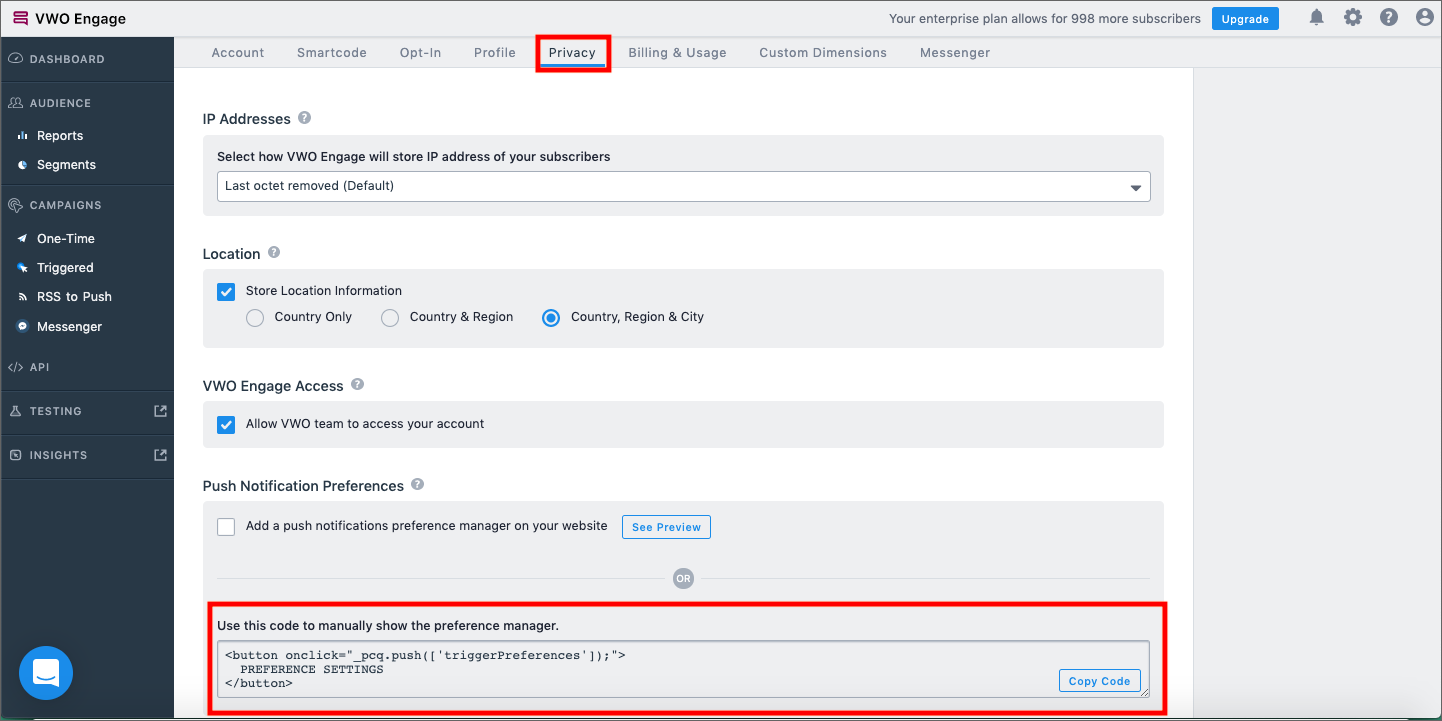Click the Campaigns megaphone icon
Viewport: 1442px width, 721px height.
(15, 205)
